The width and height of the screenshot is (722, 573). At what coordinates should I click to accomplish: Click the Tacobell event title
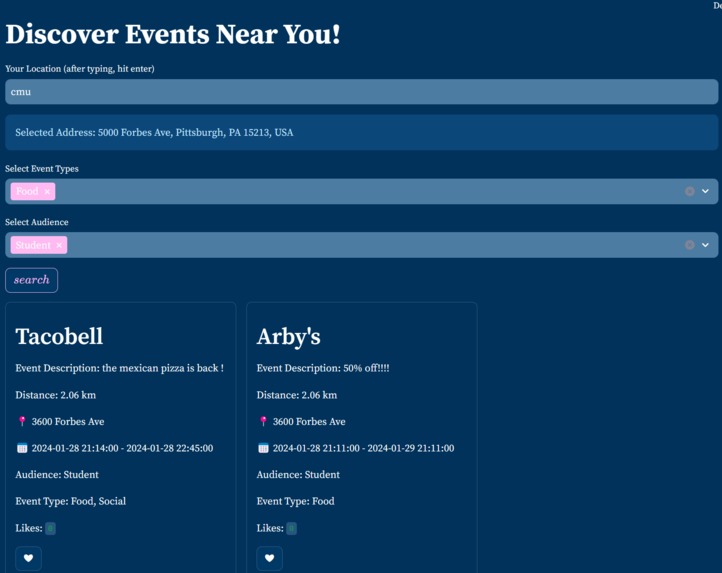pos(59,336)
